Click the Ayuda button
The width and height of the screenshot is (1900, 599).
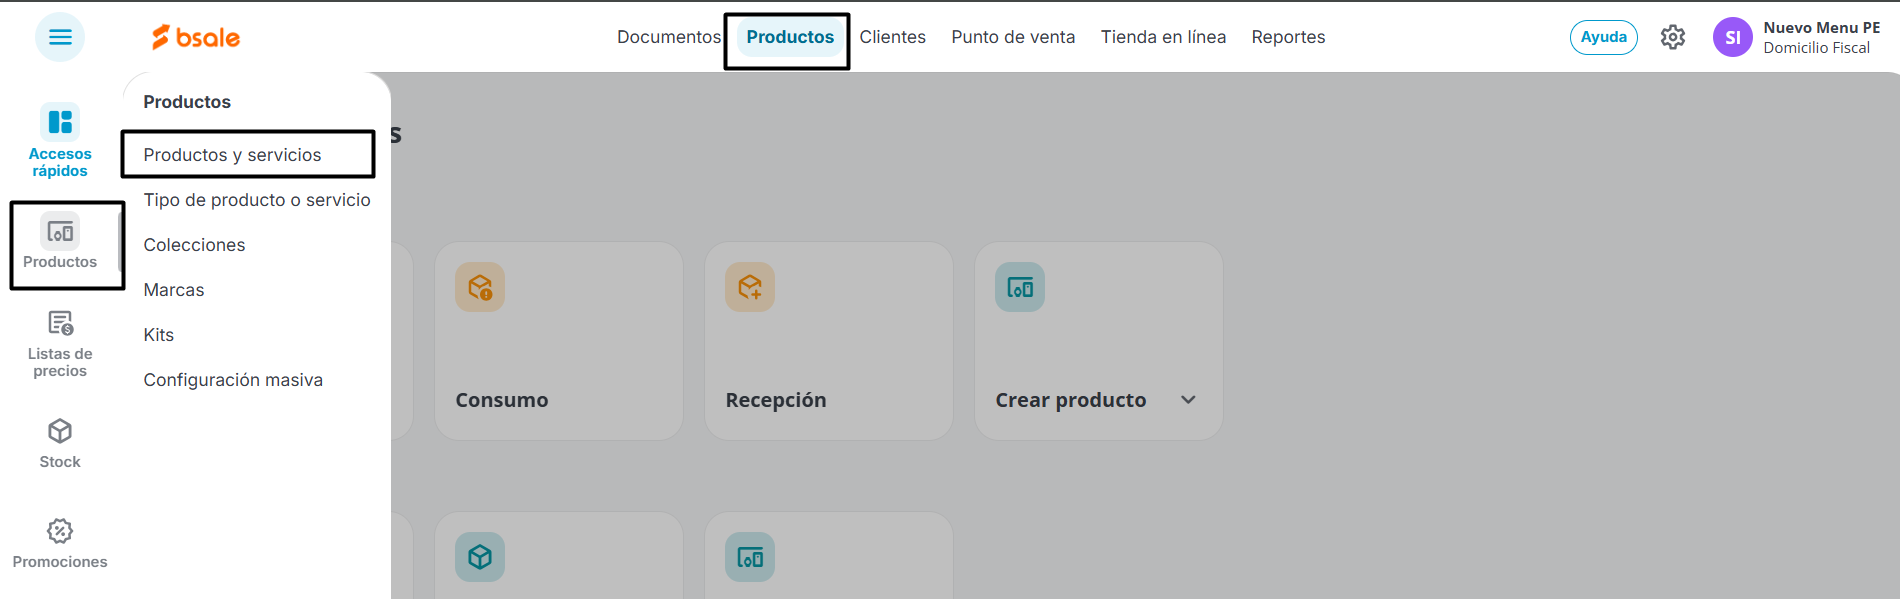[1604, 37]
